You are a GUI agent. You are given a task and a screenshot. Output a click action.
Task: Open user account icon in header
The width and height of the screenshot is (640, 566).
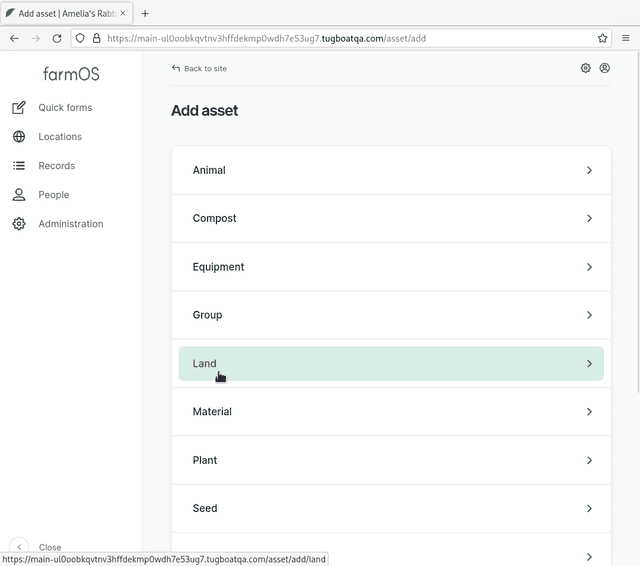click(605, 68)
